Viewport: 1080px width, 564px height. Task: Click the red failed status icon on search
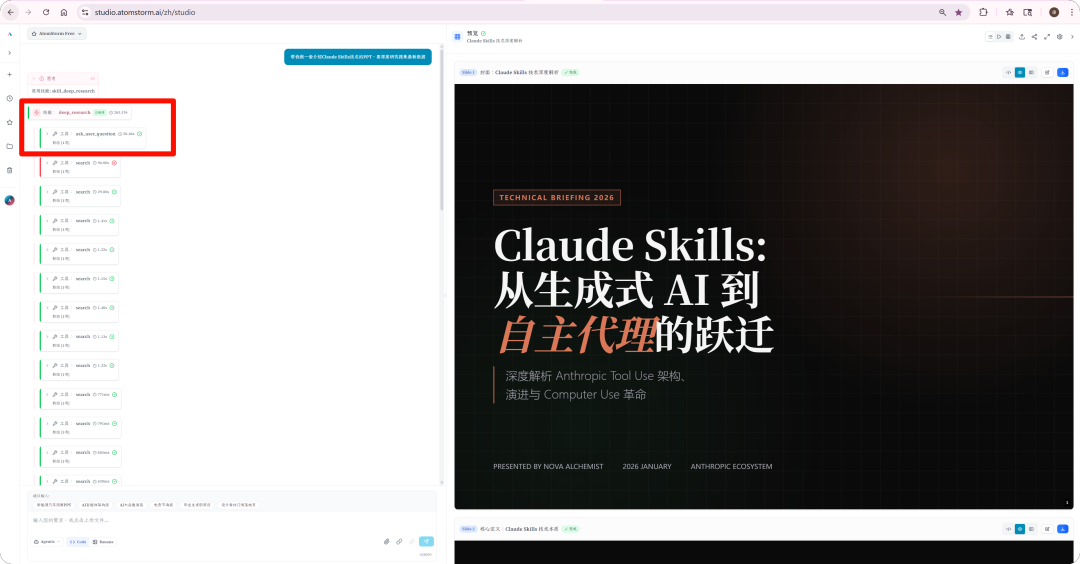coord(114,163)
